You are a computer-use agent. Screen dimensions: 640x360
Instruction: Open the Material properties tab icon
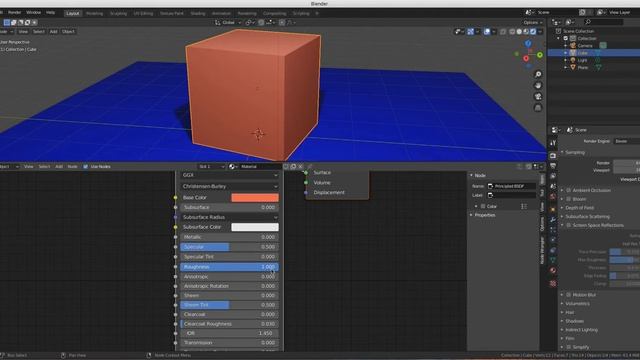pyautogui.click(x=553, y=270)
